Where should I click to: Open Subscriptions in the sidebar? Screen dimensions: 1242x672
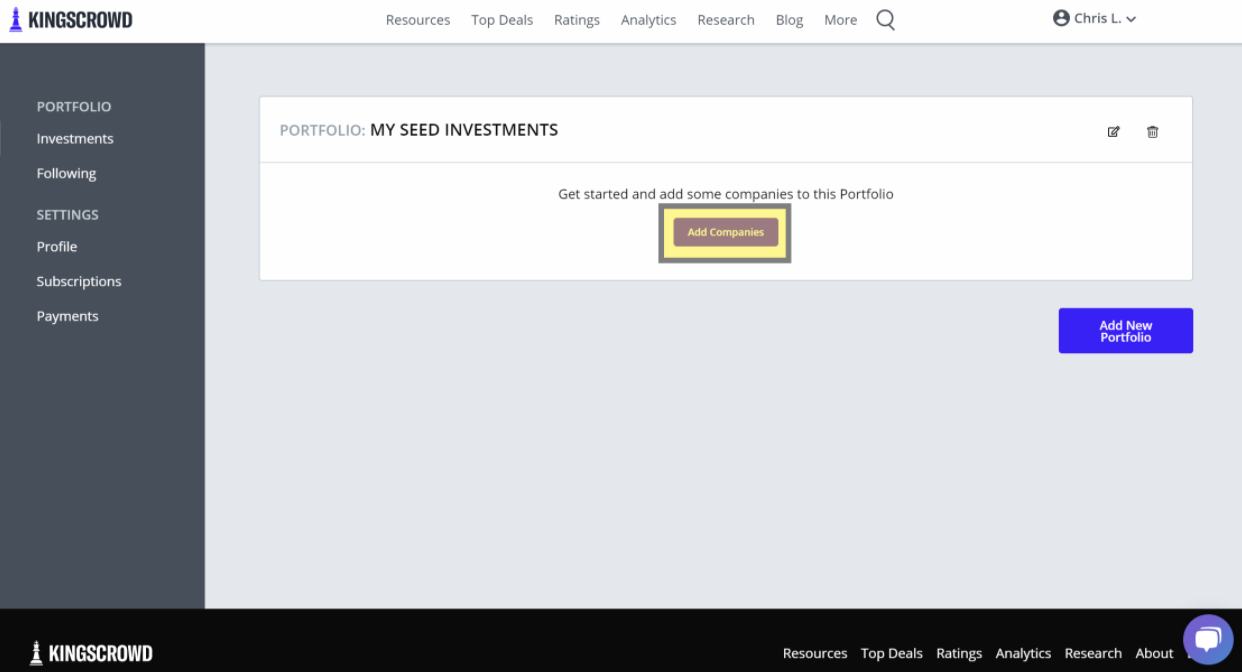point(79,281)
